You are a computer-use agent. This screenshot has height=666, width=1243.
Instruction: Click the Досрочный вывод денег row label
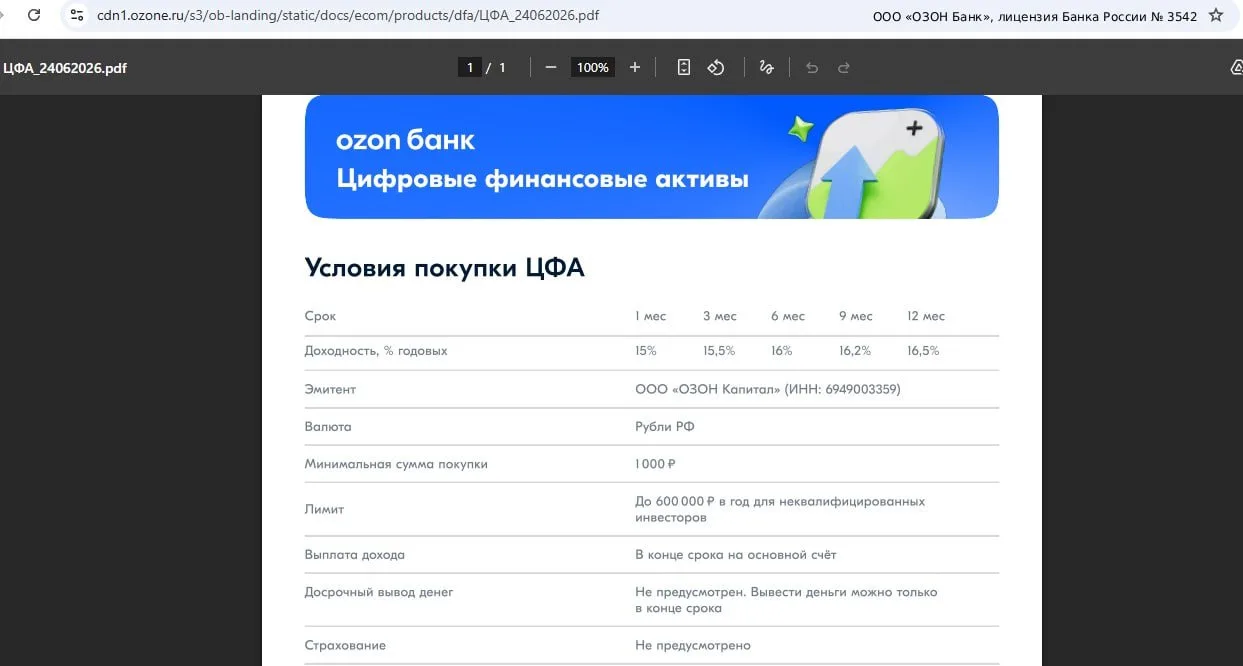(x=379, y=592)
